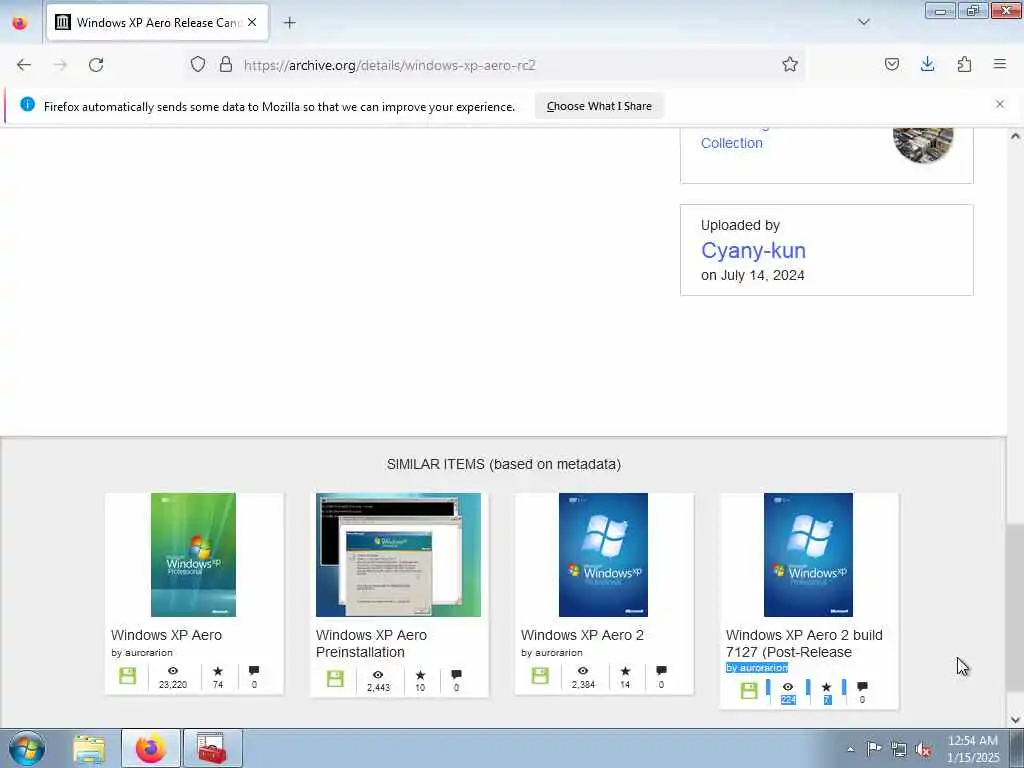This screenshot has width=1024, height=768.
Task: Click the reviews bubble on Windows XP Aero 2 card
Action: tap(661, 671)
